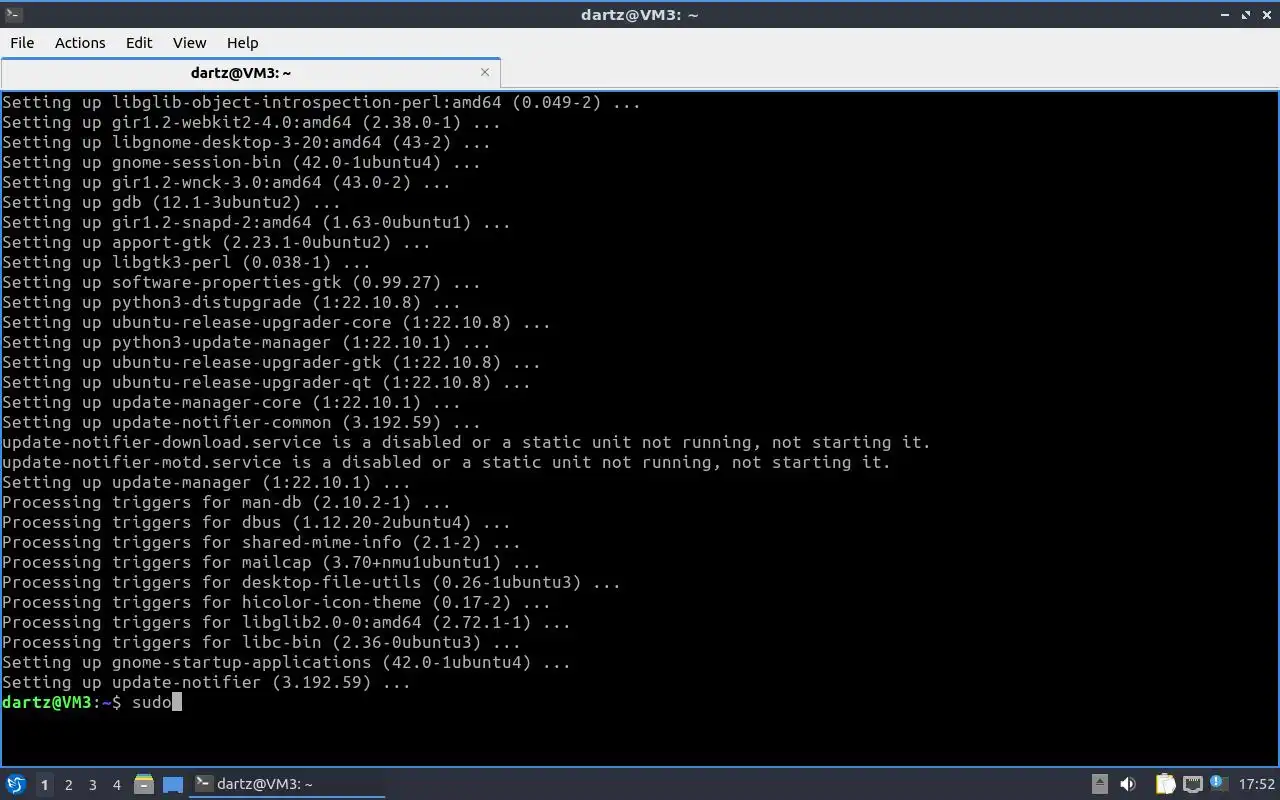The width and height of the screenshot is (1280, 800).
Task: Click 'Processing triggers for libc-bin' line
Action: [261, 642]
